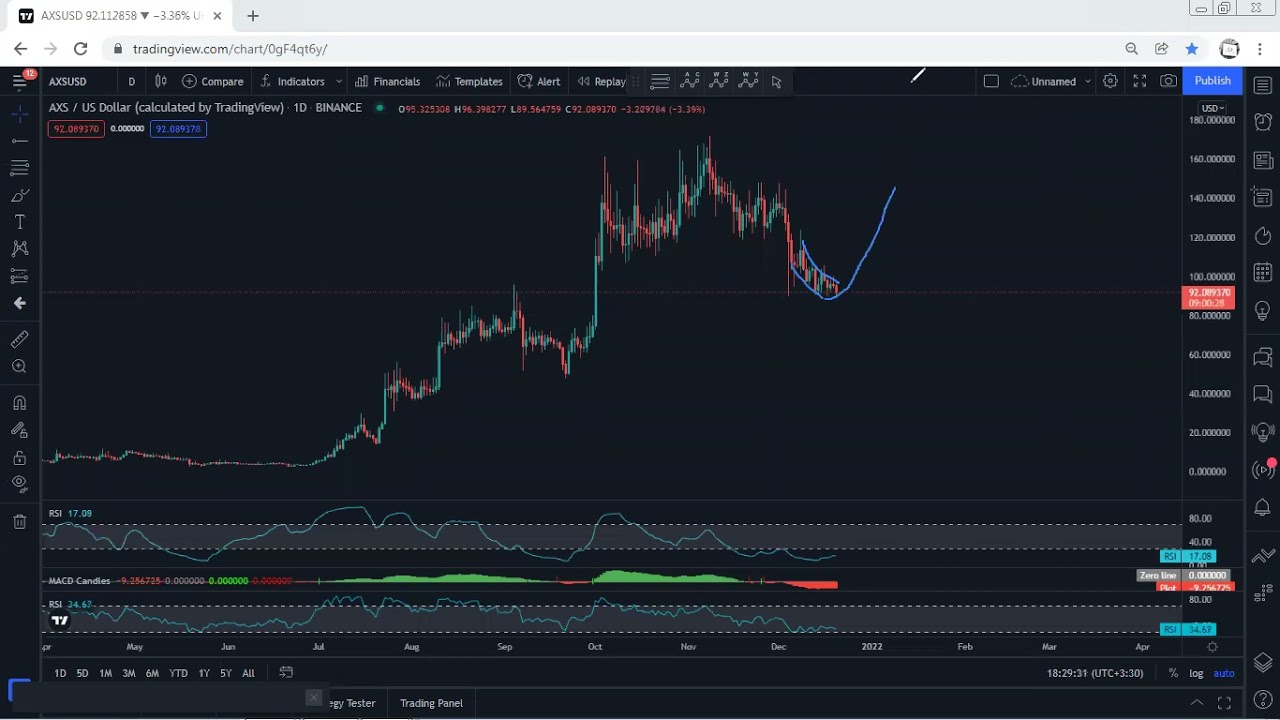Screen dimensions: 1280x720
Task: Select the 1M date range
Action: pos(105,673)
